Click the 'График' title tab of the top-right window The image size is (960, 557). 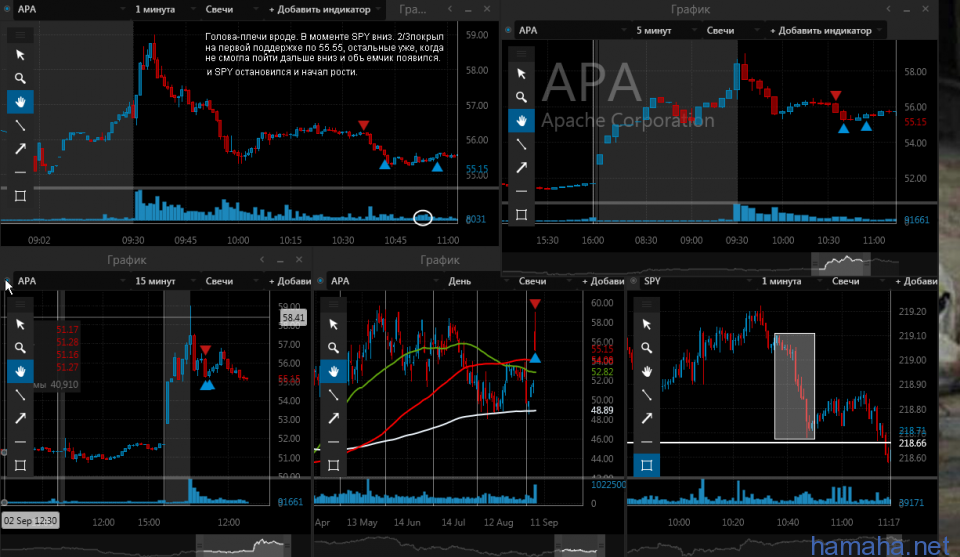coord(691,9)
